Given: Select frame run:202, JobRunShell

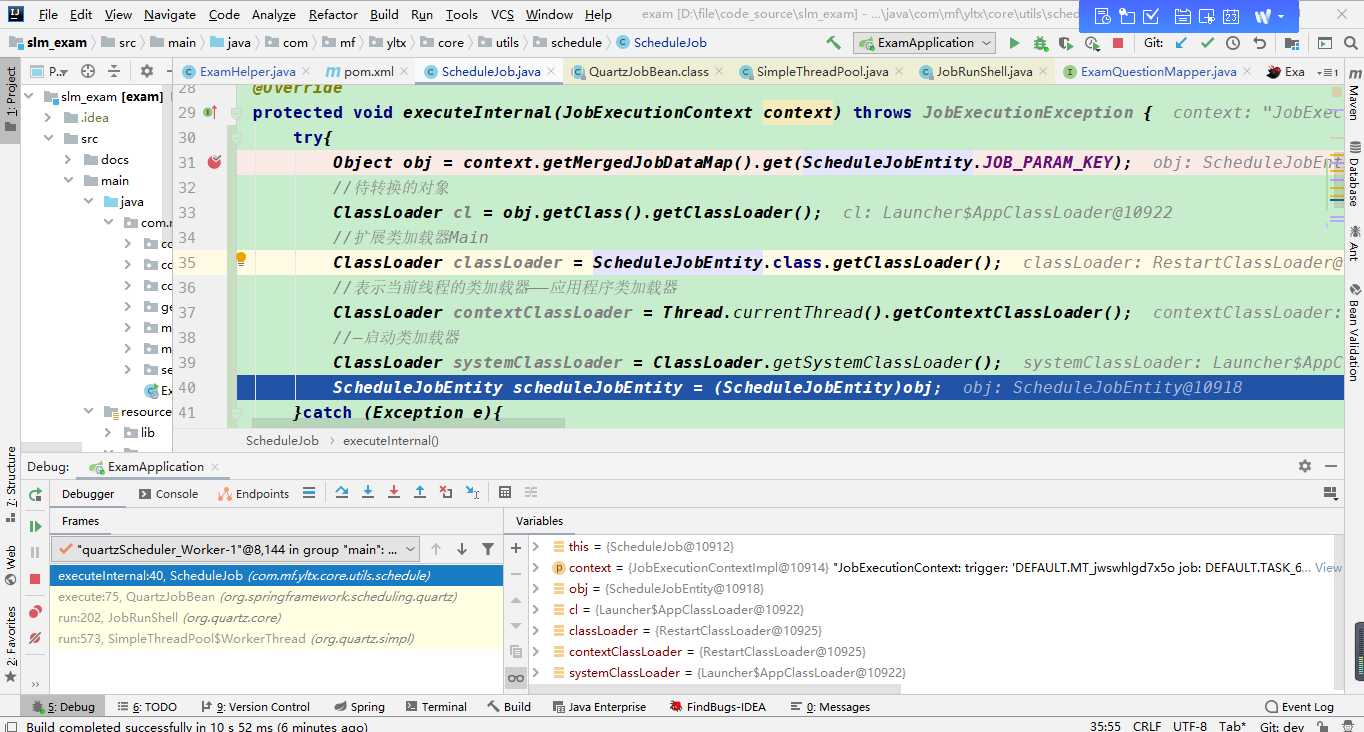Looking at the screenshot, I should [x=276, y=617].
